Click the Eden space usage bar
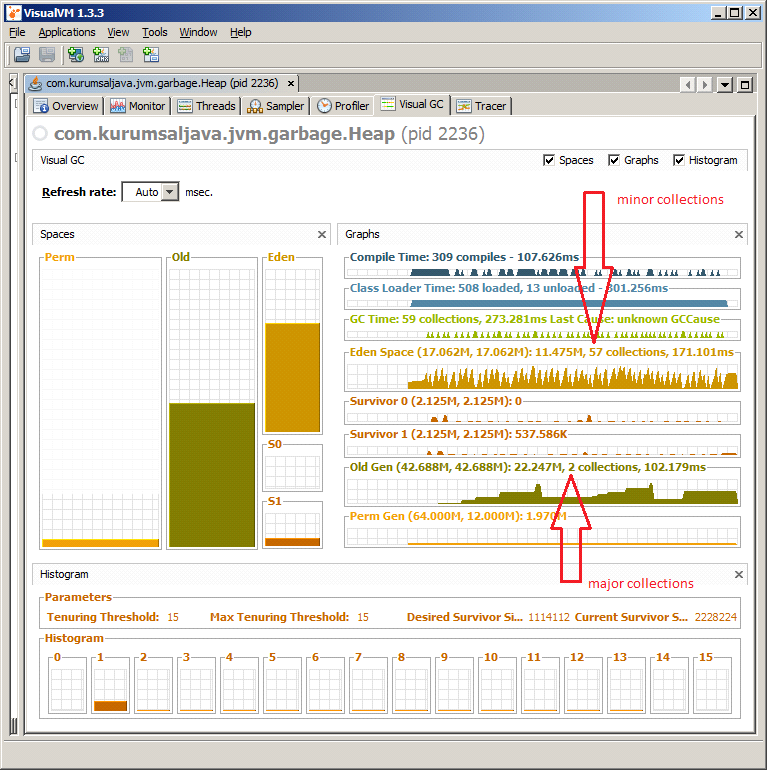 coord(293,377)
